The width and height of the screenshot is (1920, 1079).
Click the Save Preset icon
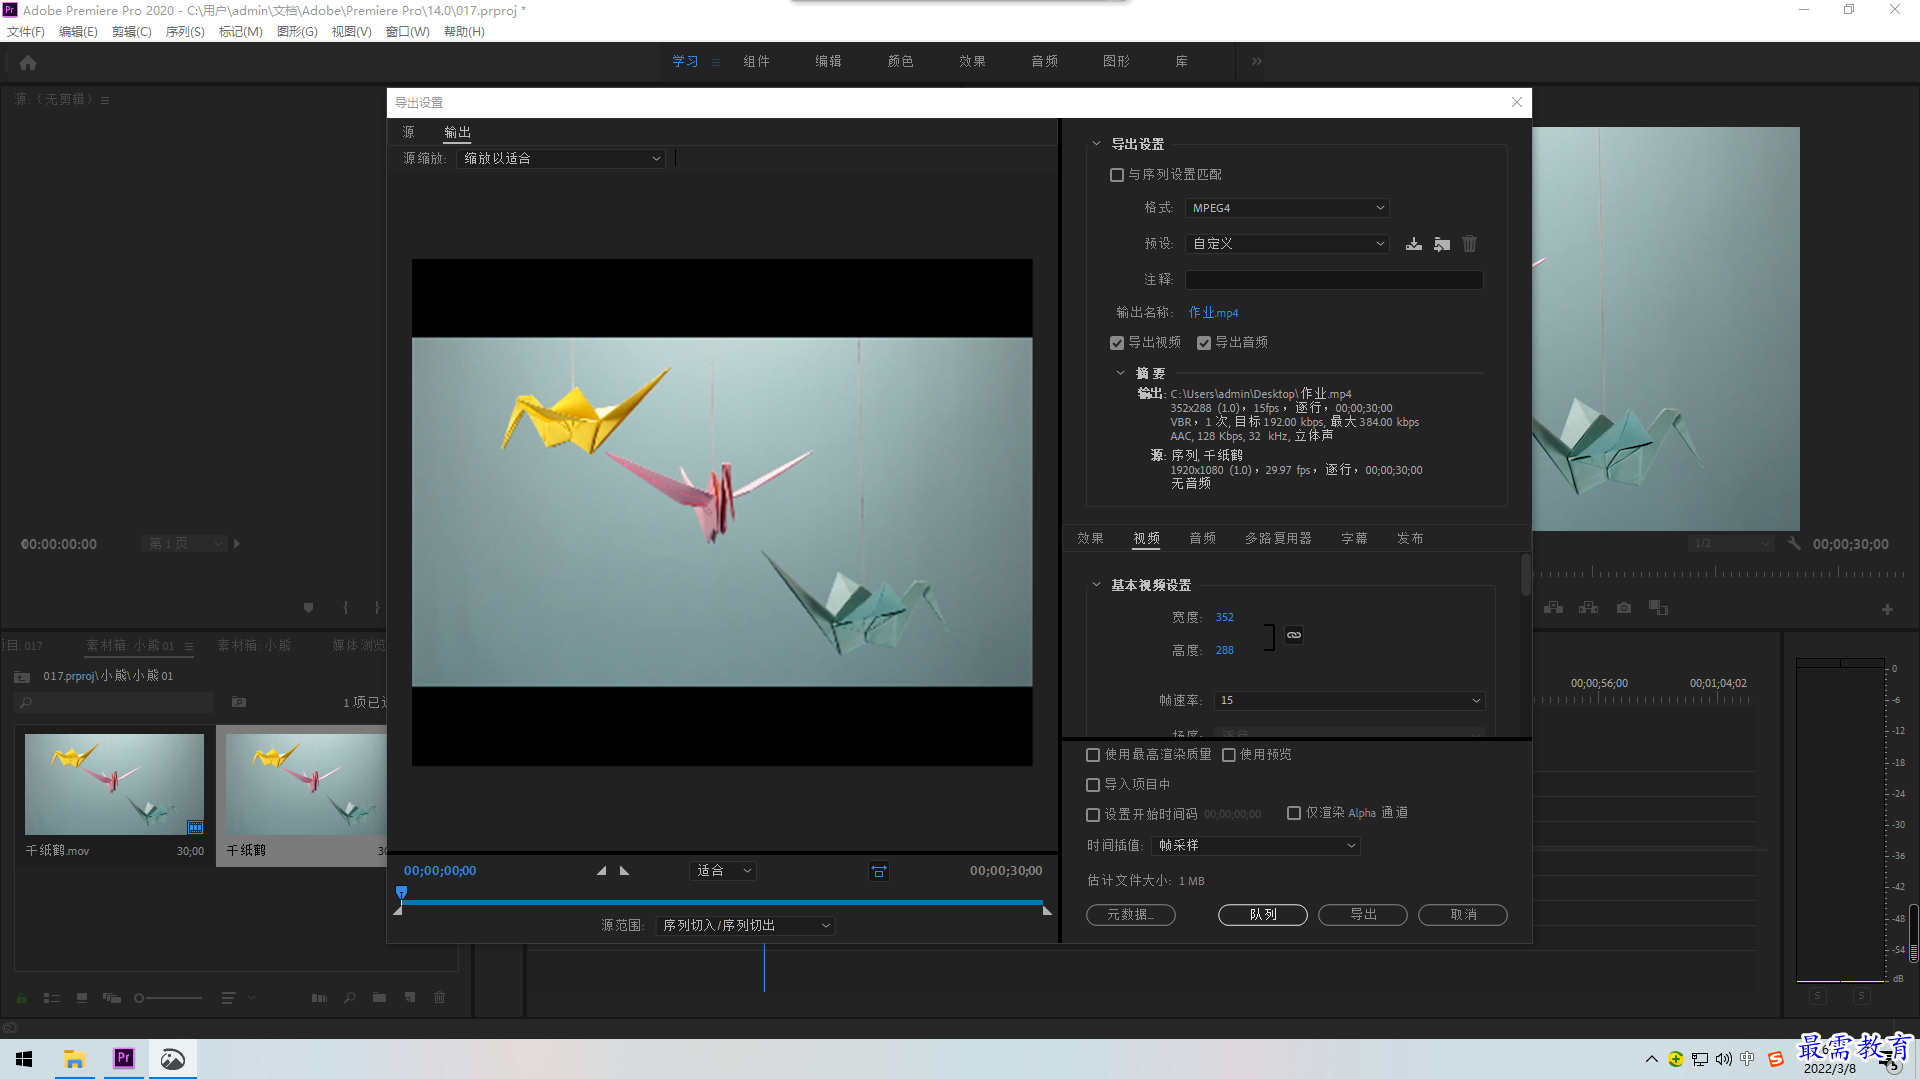pyautogui.click(x=1413, y=244)
